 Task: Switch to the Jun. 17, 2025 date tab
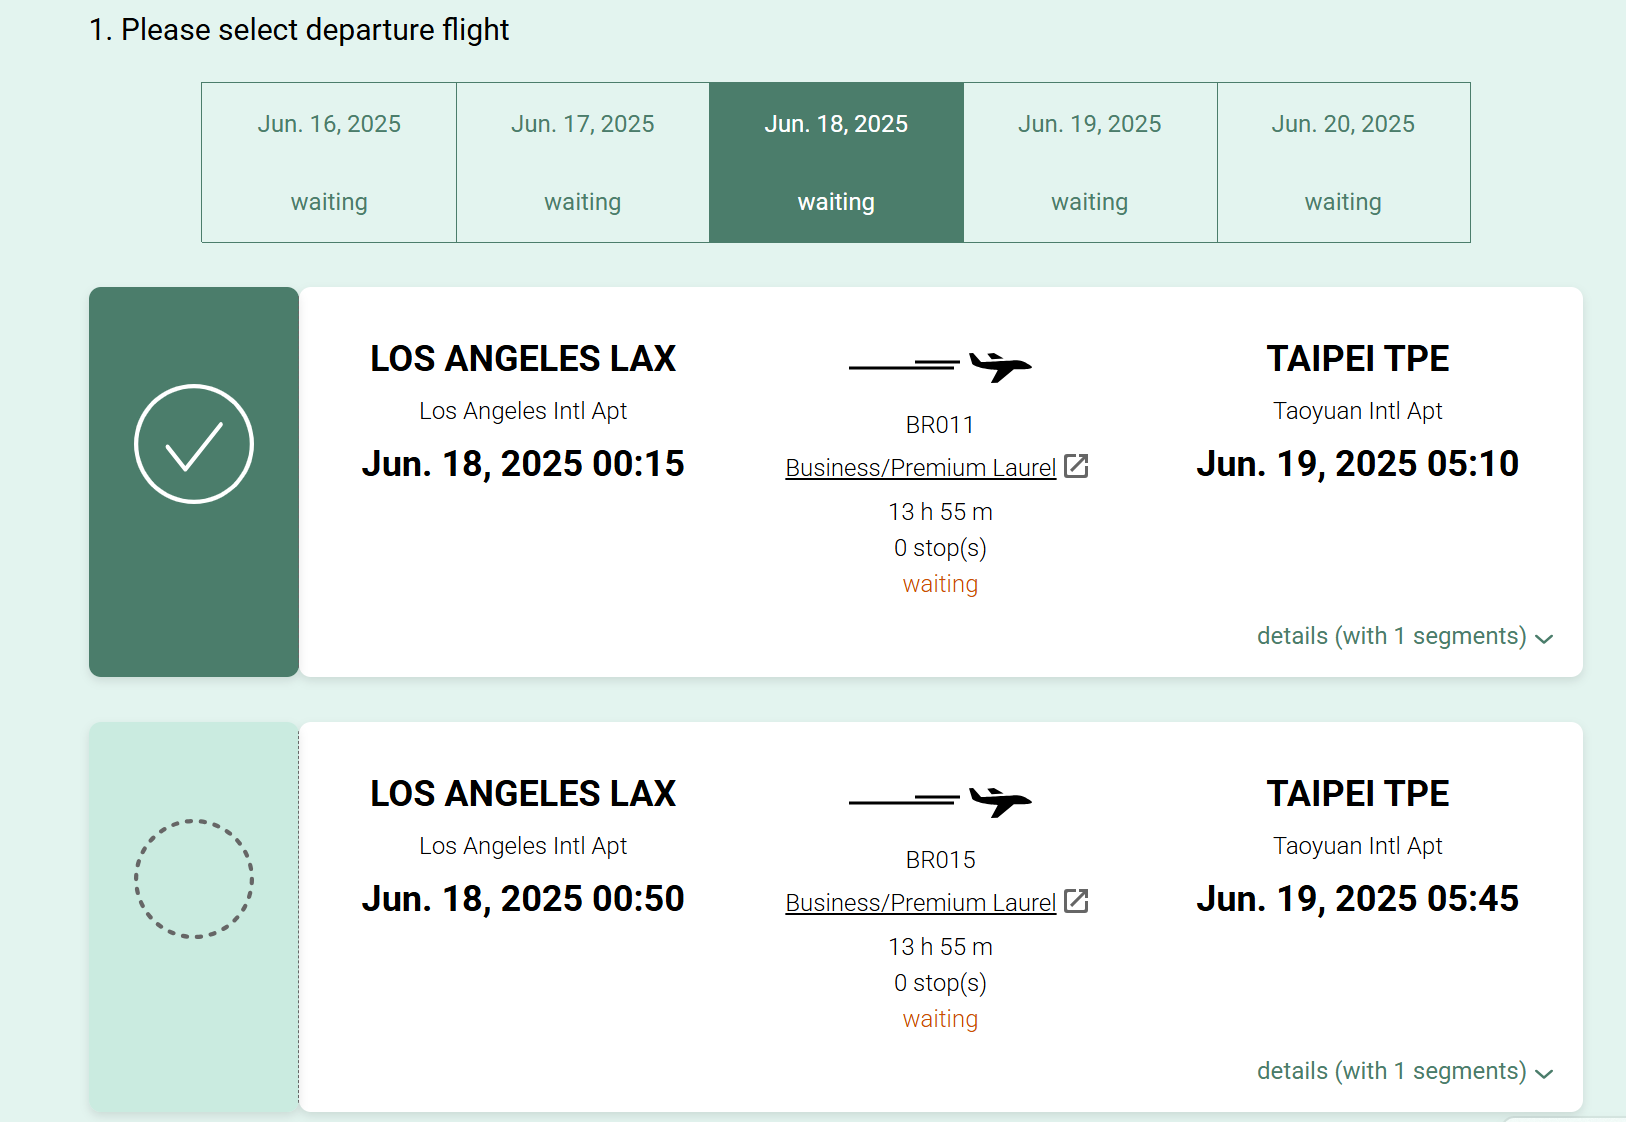pyautogui.click(x=583, y=162)
